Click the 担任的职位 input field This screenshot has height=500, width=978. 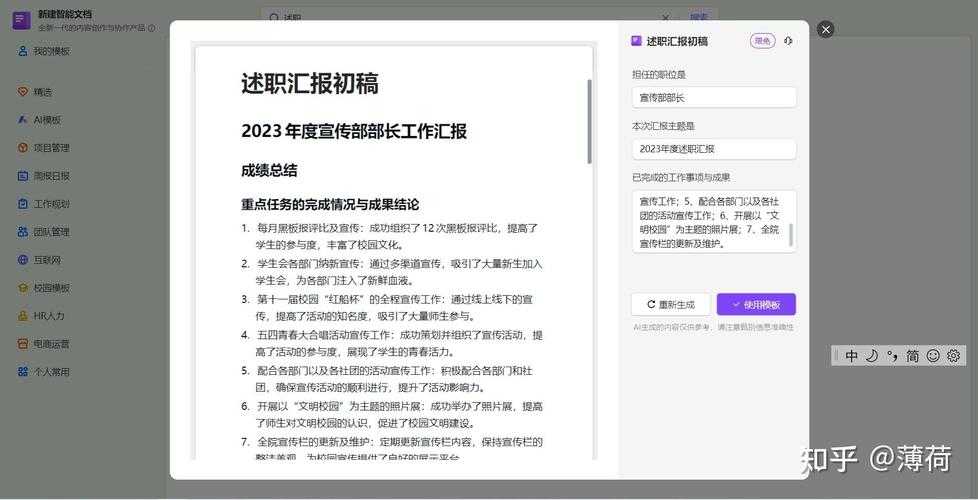point(714,97)
